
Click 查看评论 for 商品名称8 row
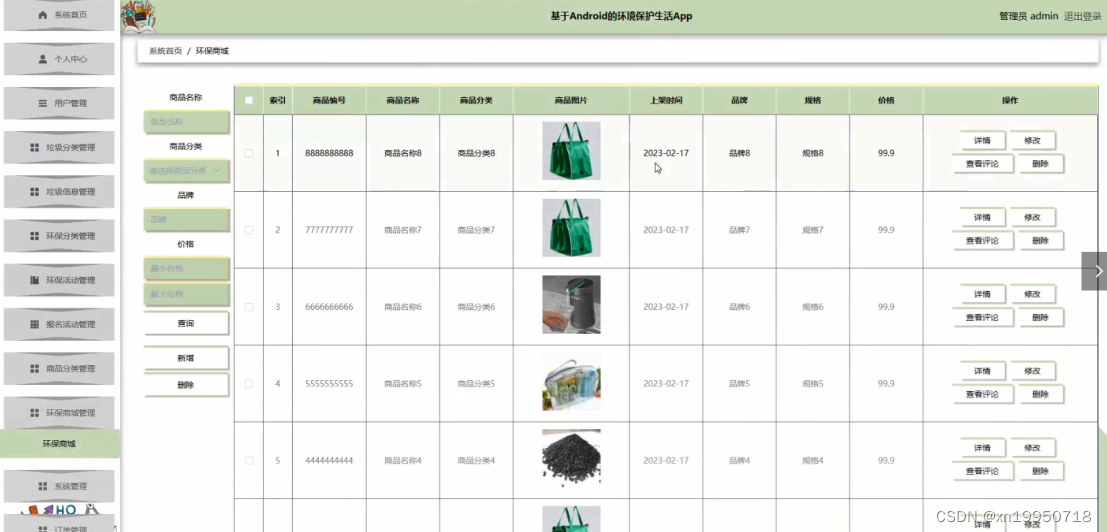click(x=982, y=164)
